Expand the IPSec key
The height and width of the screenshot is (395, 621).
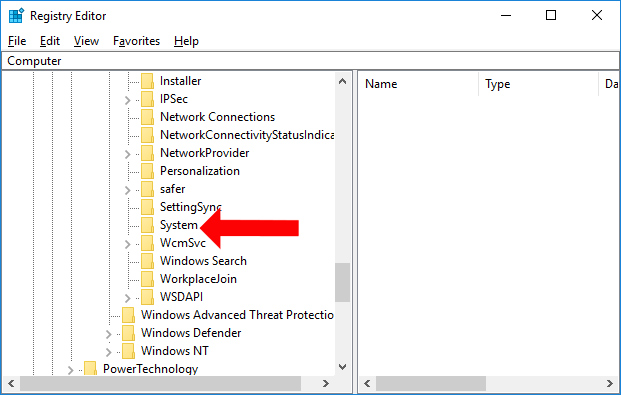point(128,100)
